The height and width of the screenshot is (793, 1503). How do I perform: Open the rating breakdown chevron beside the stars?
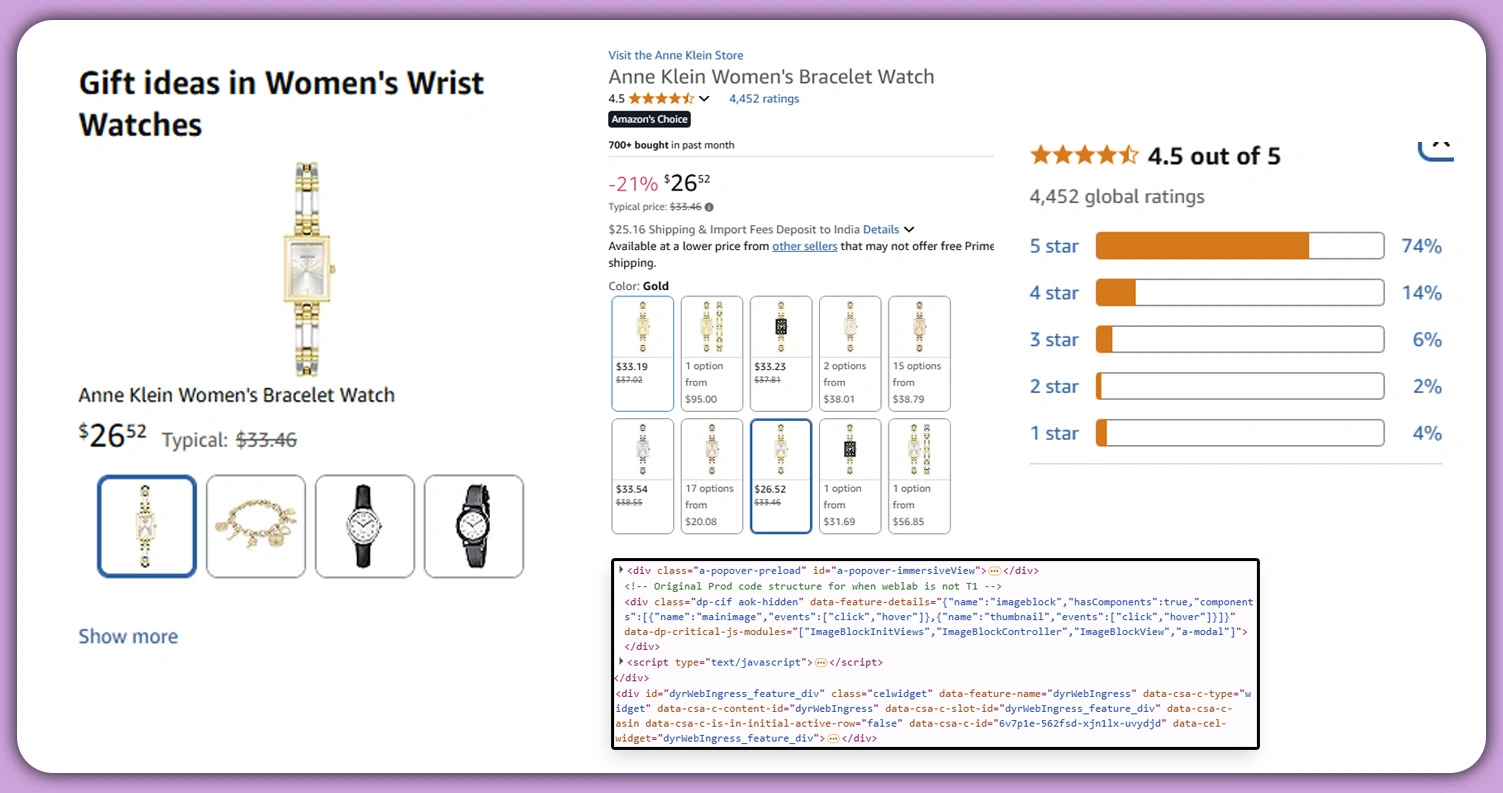[706, 98]
